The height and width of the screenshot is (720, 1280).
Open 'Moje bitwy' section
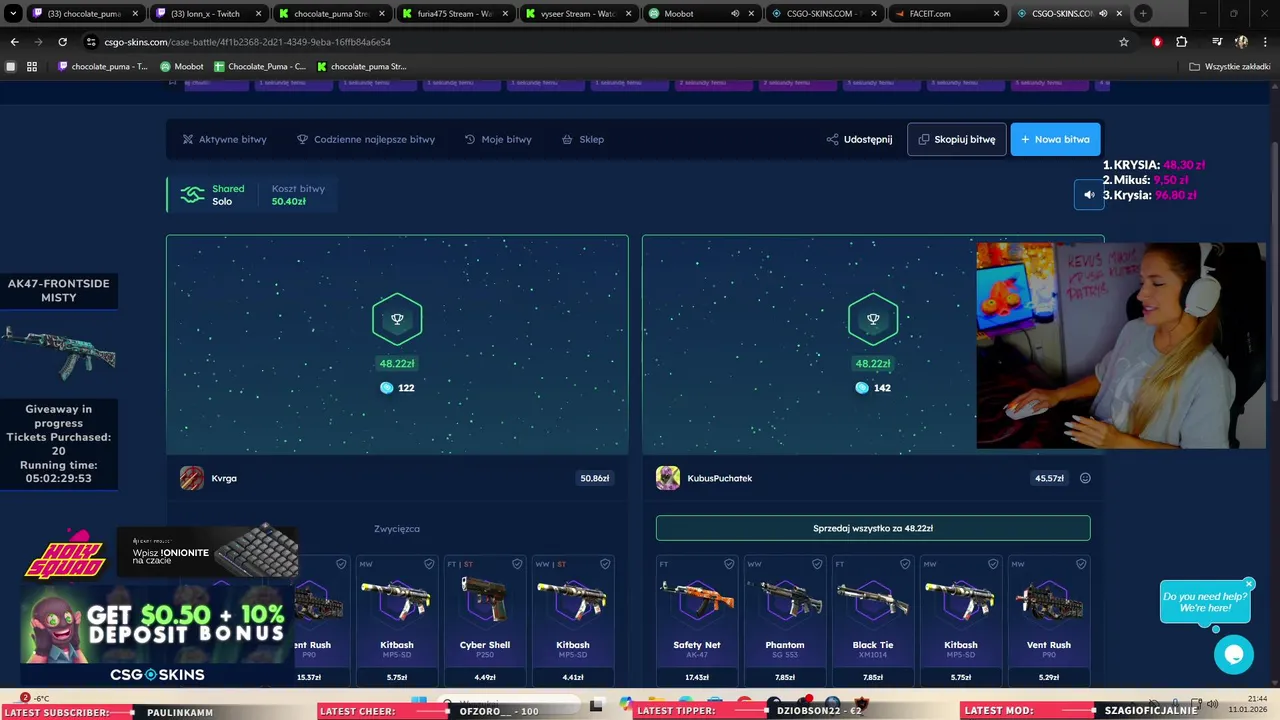pyautogui.click(x=498, y=139)
